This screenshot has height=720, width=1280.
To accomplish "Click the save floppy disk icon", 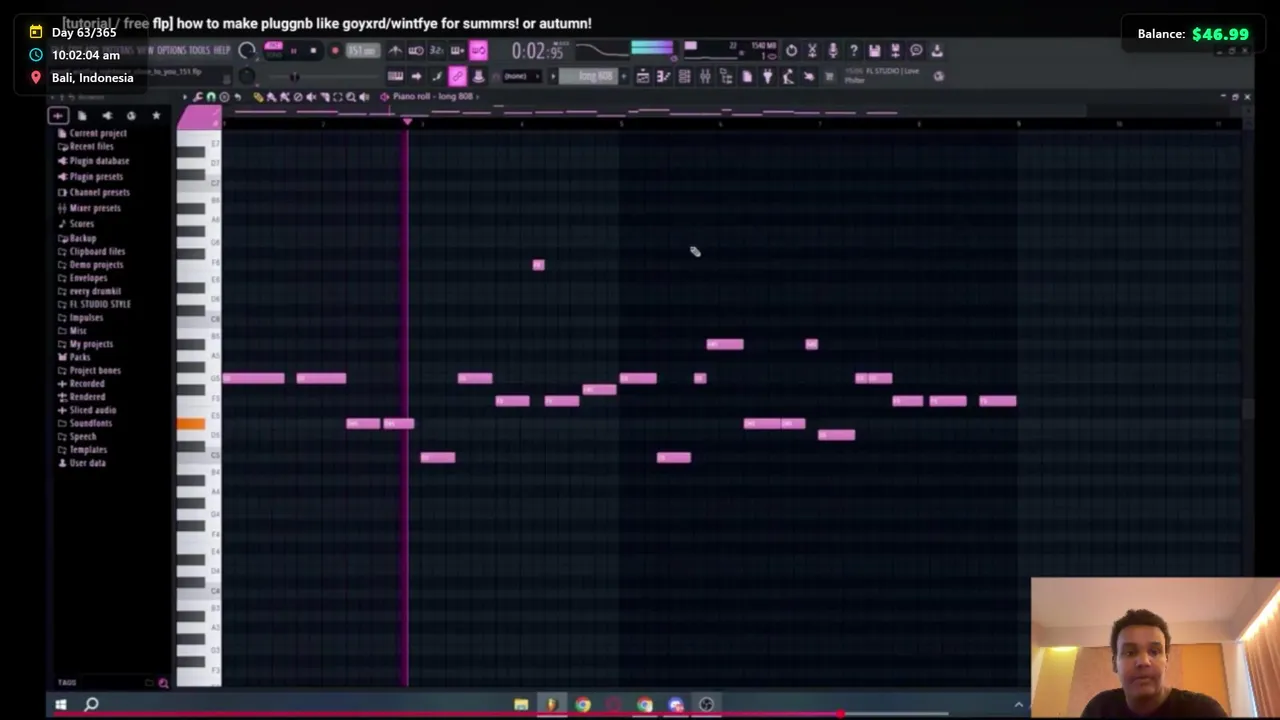I will (x=874, y=50).
